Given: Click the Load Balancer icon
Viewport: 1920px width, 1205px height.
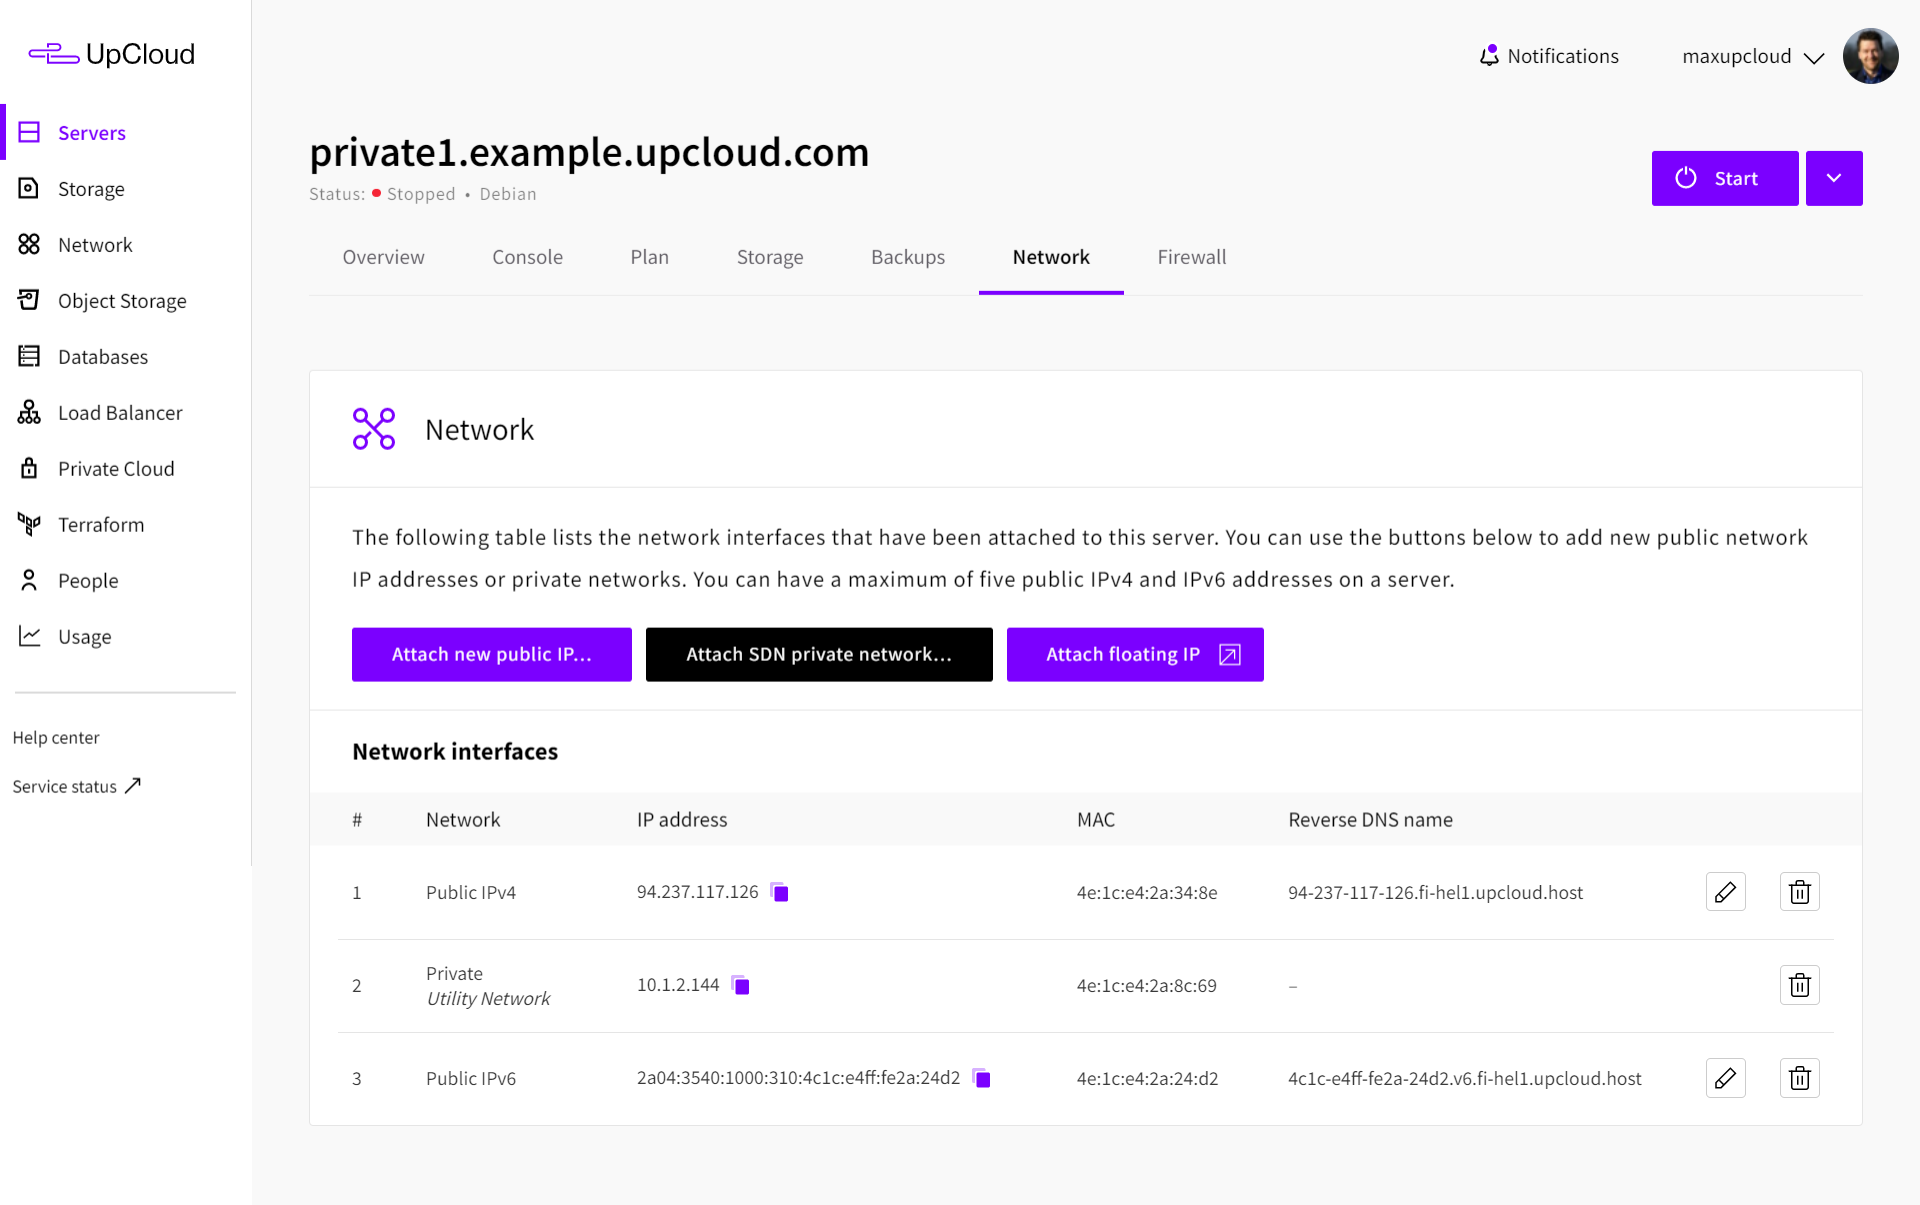Looking at the screenshot, I should [x=29, y=412].
